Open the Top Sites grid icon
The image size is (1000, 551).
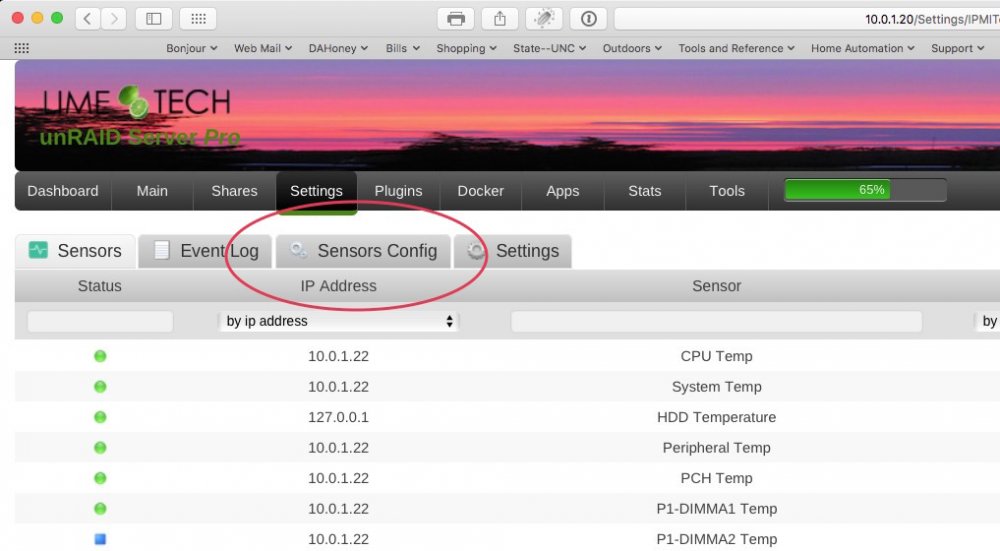point(198,18)
